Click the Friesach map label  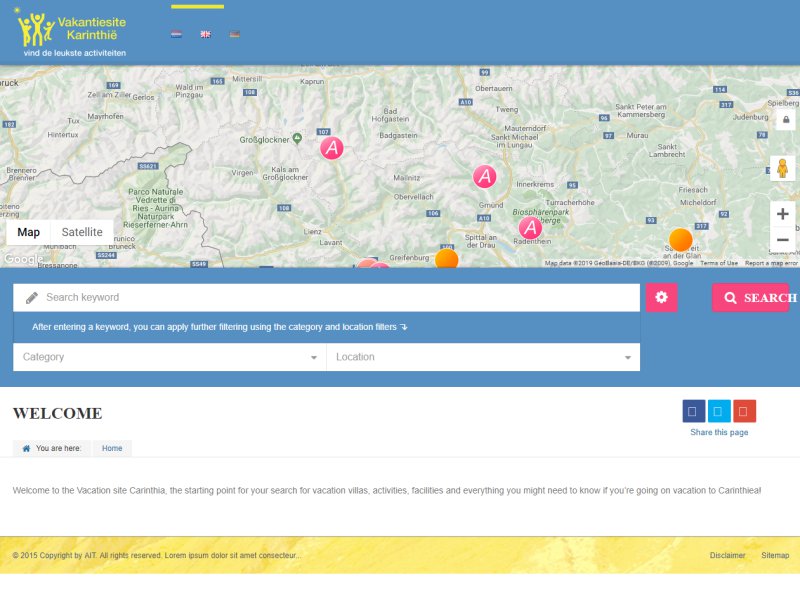pos(693,190)
